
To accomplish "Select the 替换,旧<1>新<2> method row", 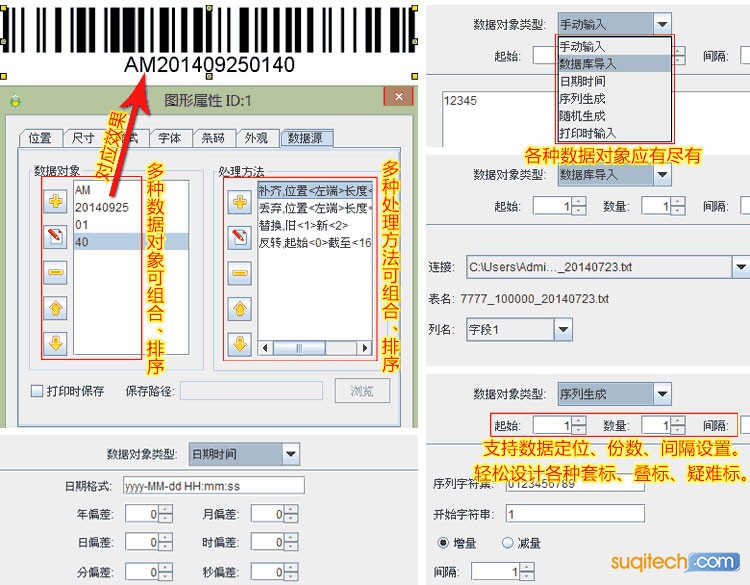I will [x=315, y=225].
